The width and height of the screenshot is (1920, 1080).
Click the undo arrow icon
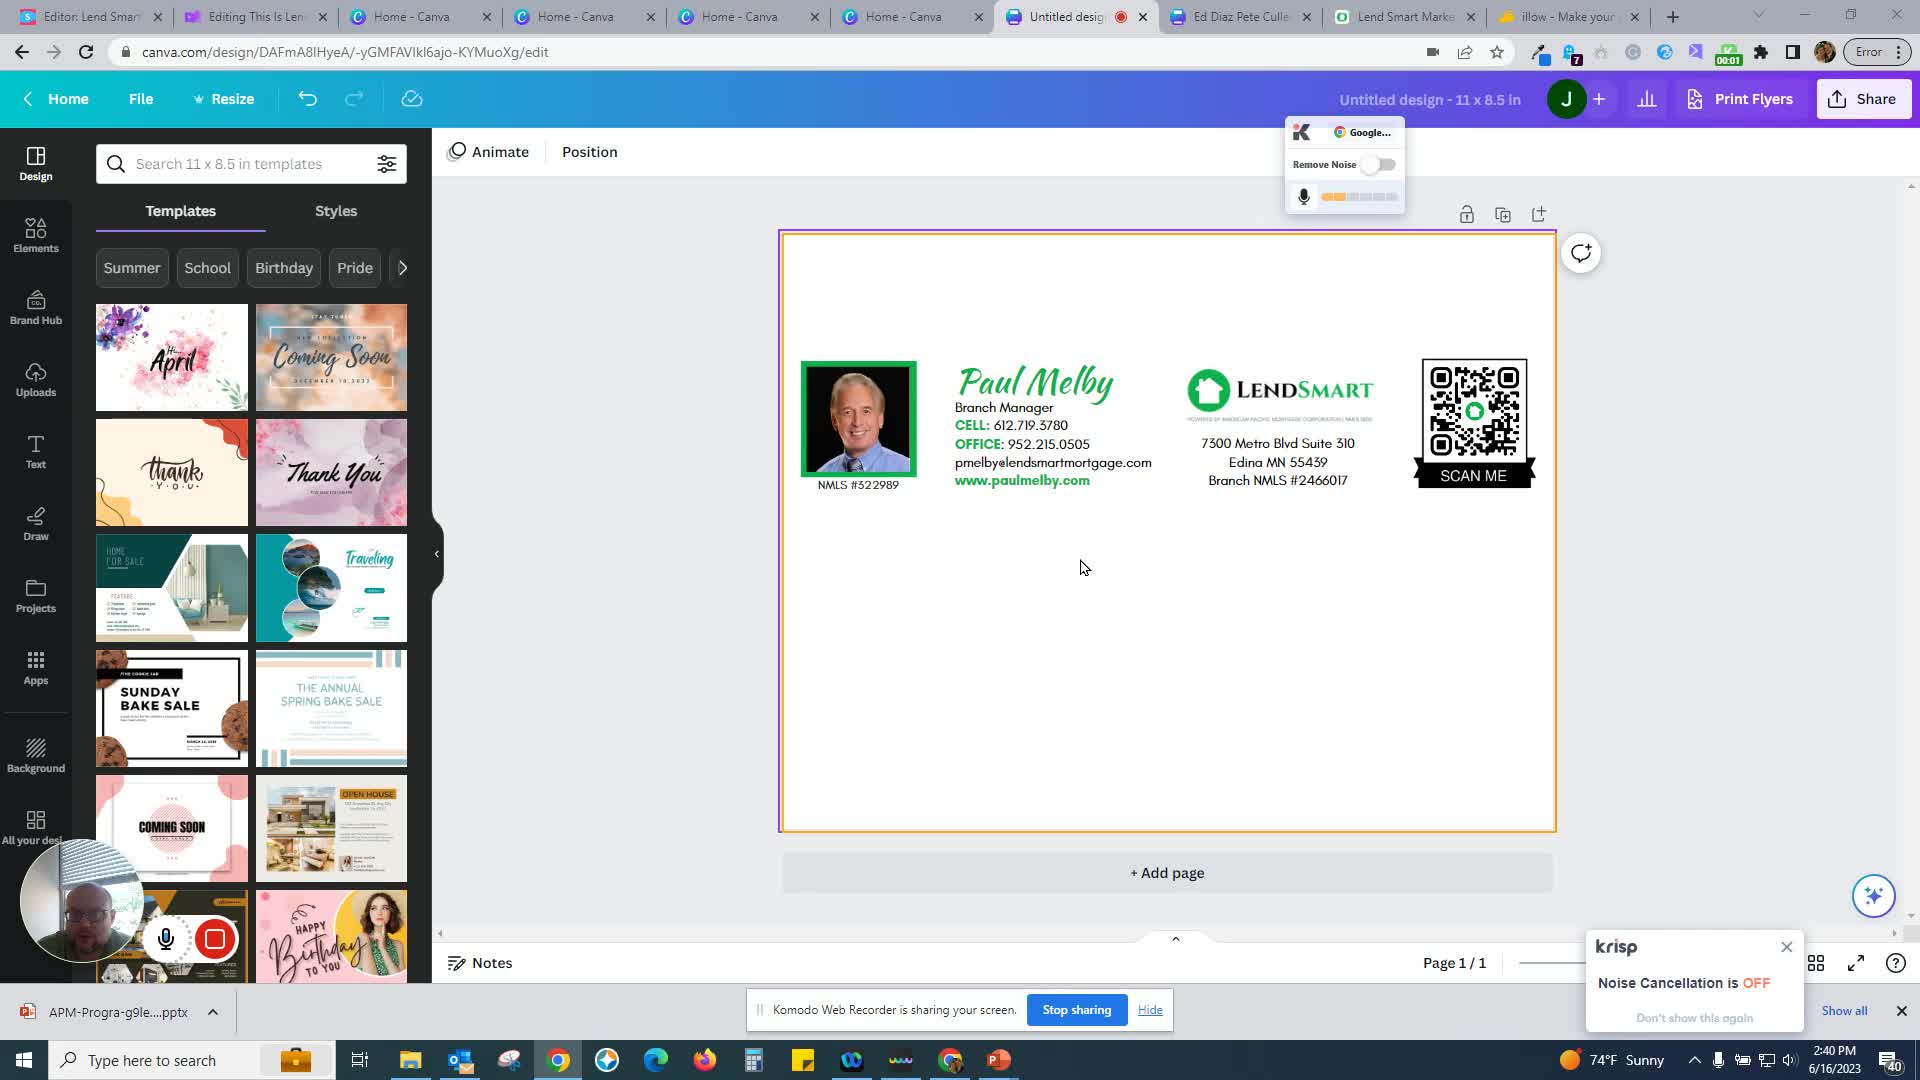tap(307, 99)
